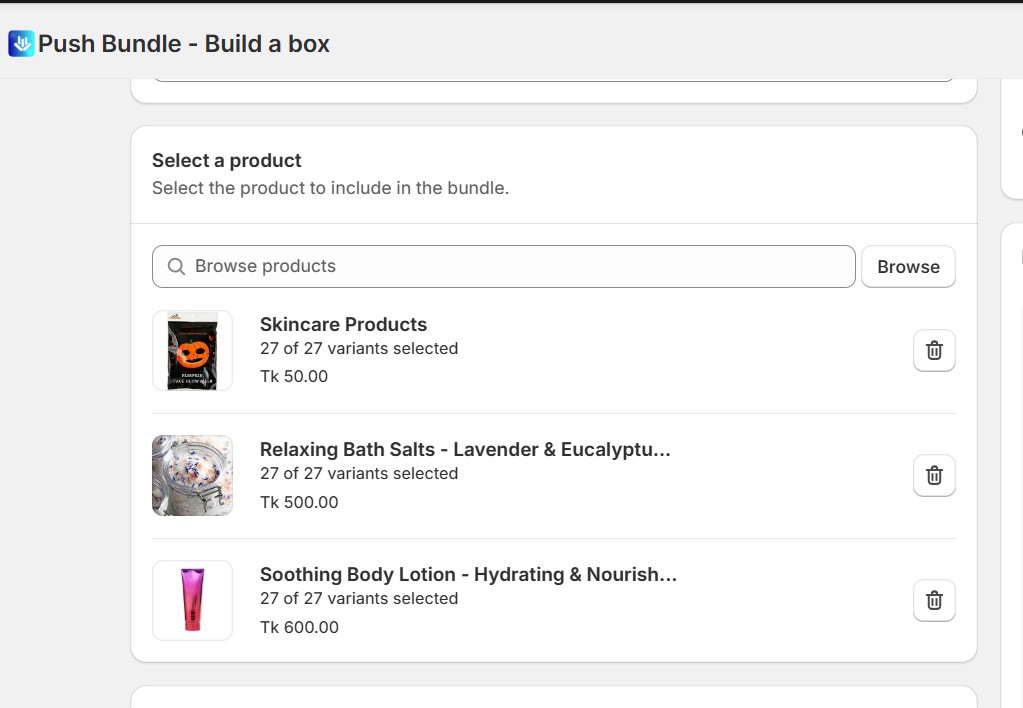
Task: Click the Select a product section heading
Action: [x=226, y=160]
